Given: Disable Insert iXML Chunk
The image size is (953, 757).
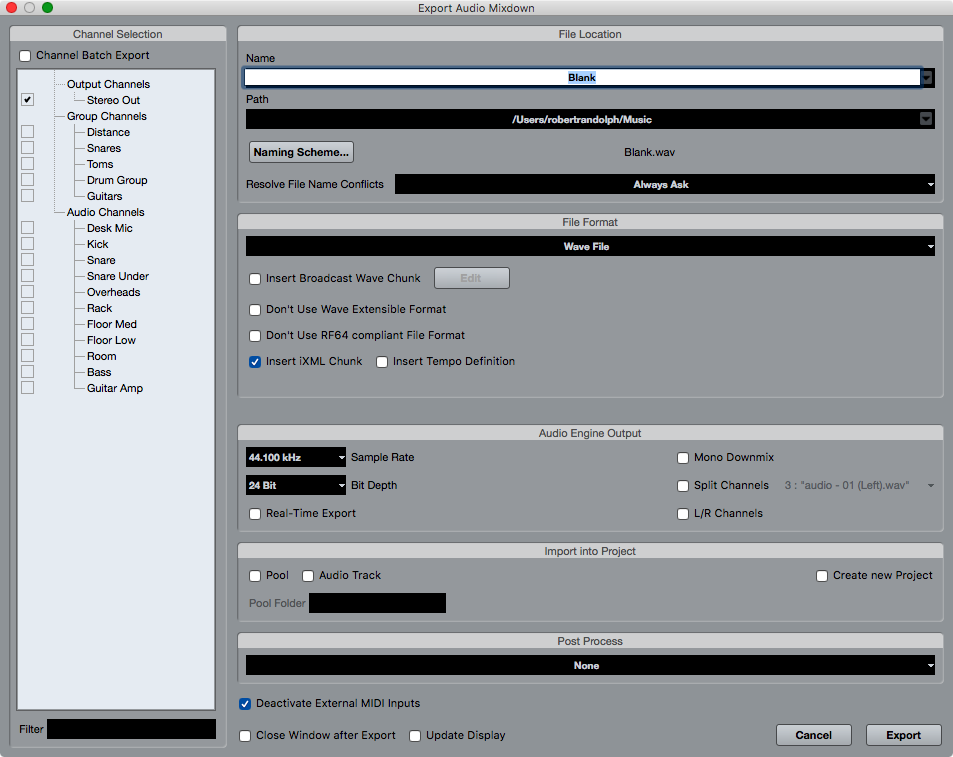Looking at the screenshot, I should (255, 361).
